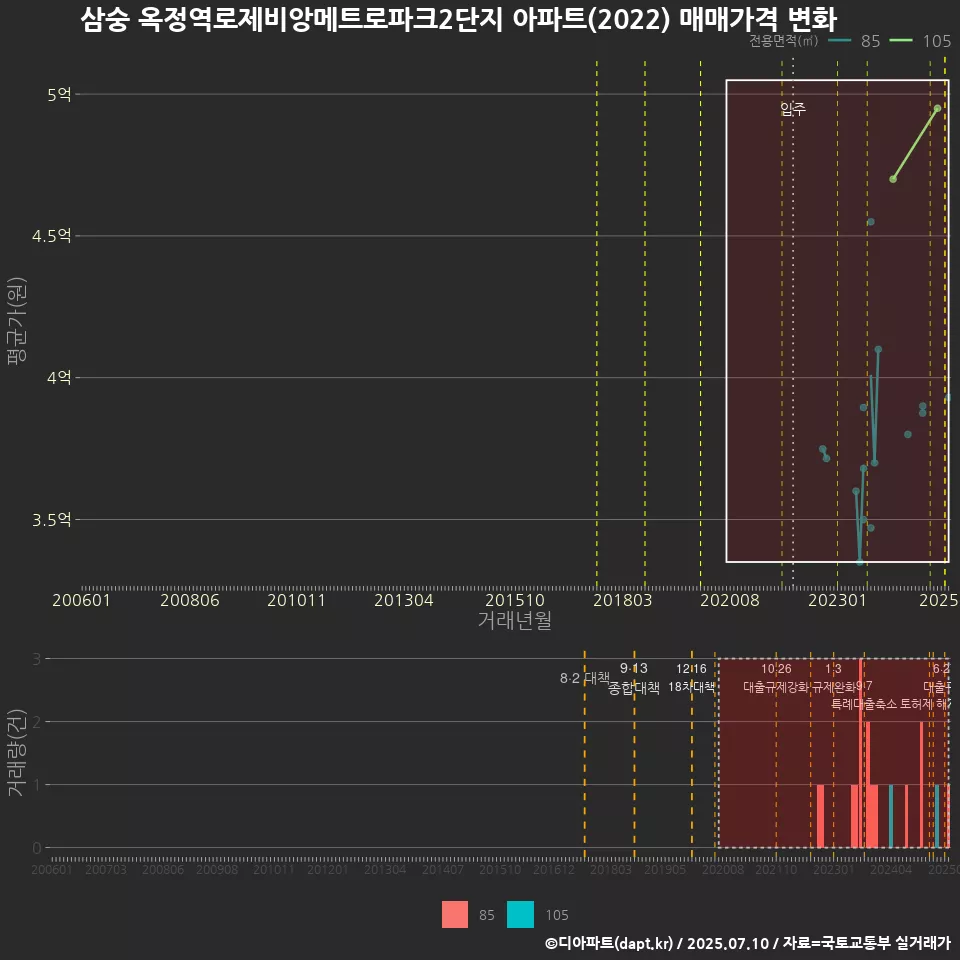
Task: Click 202008 label under the price chart
Action: click(729, 600)
